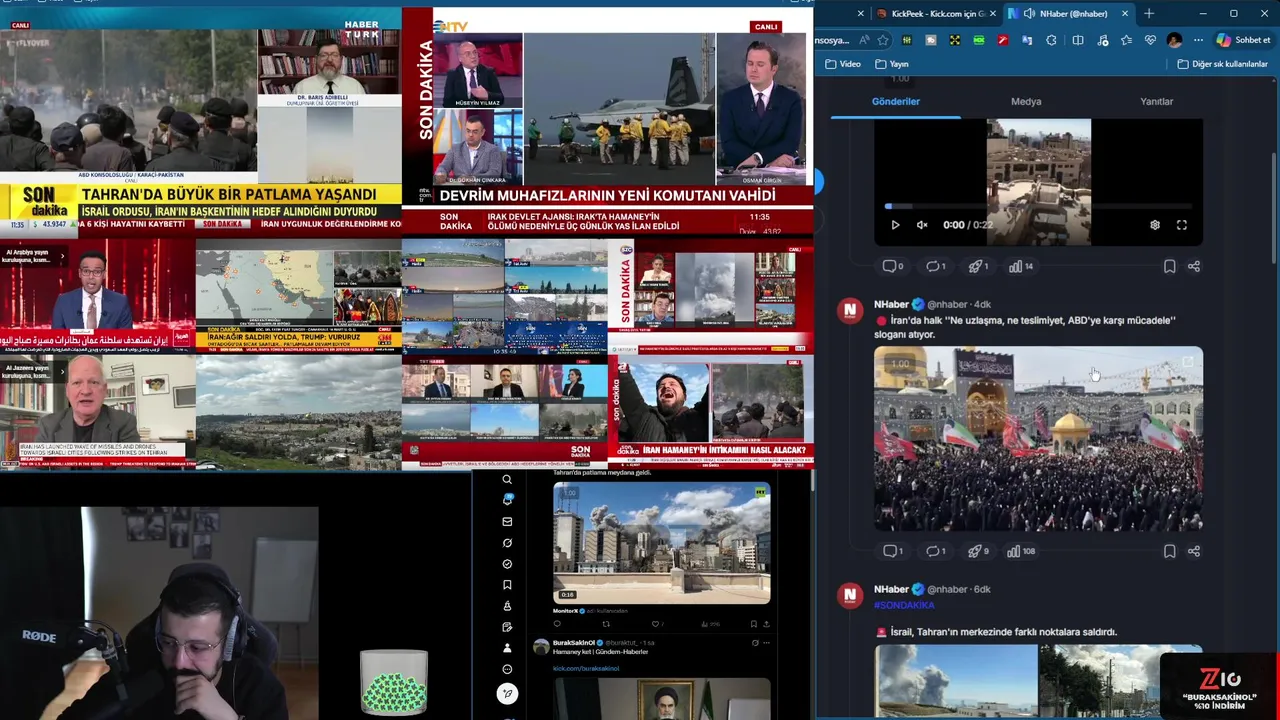Boost the post showing 9 rockets
This screenshot has width=1280, height=720.
point(979,551)
